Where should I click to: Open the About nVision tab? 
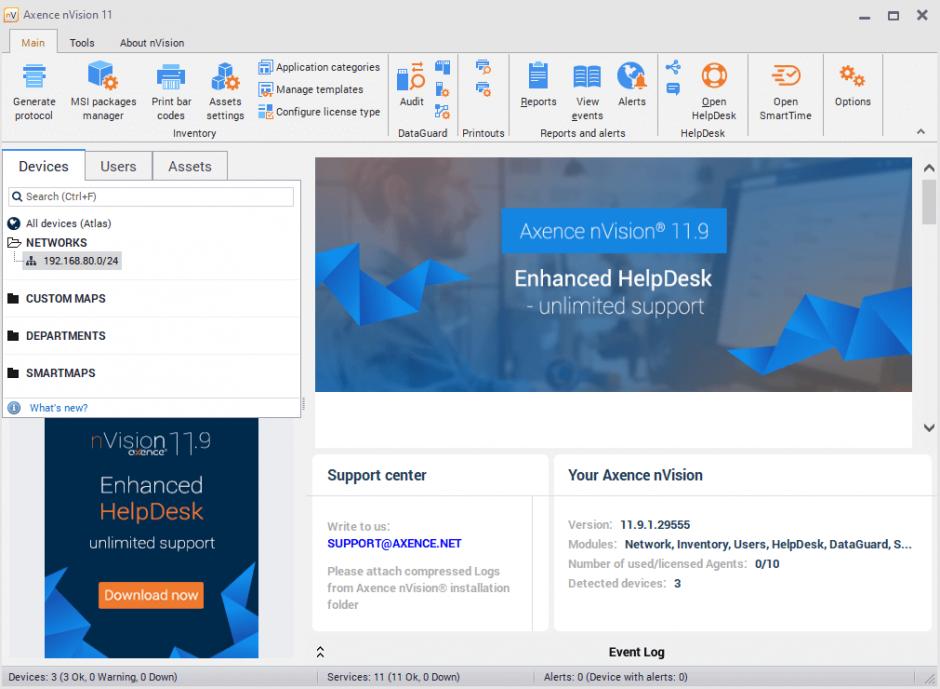pyautogui.click(x=152, y=43)
